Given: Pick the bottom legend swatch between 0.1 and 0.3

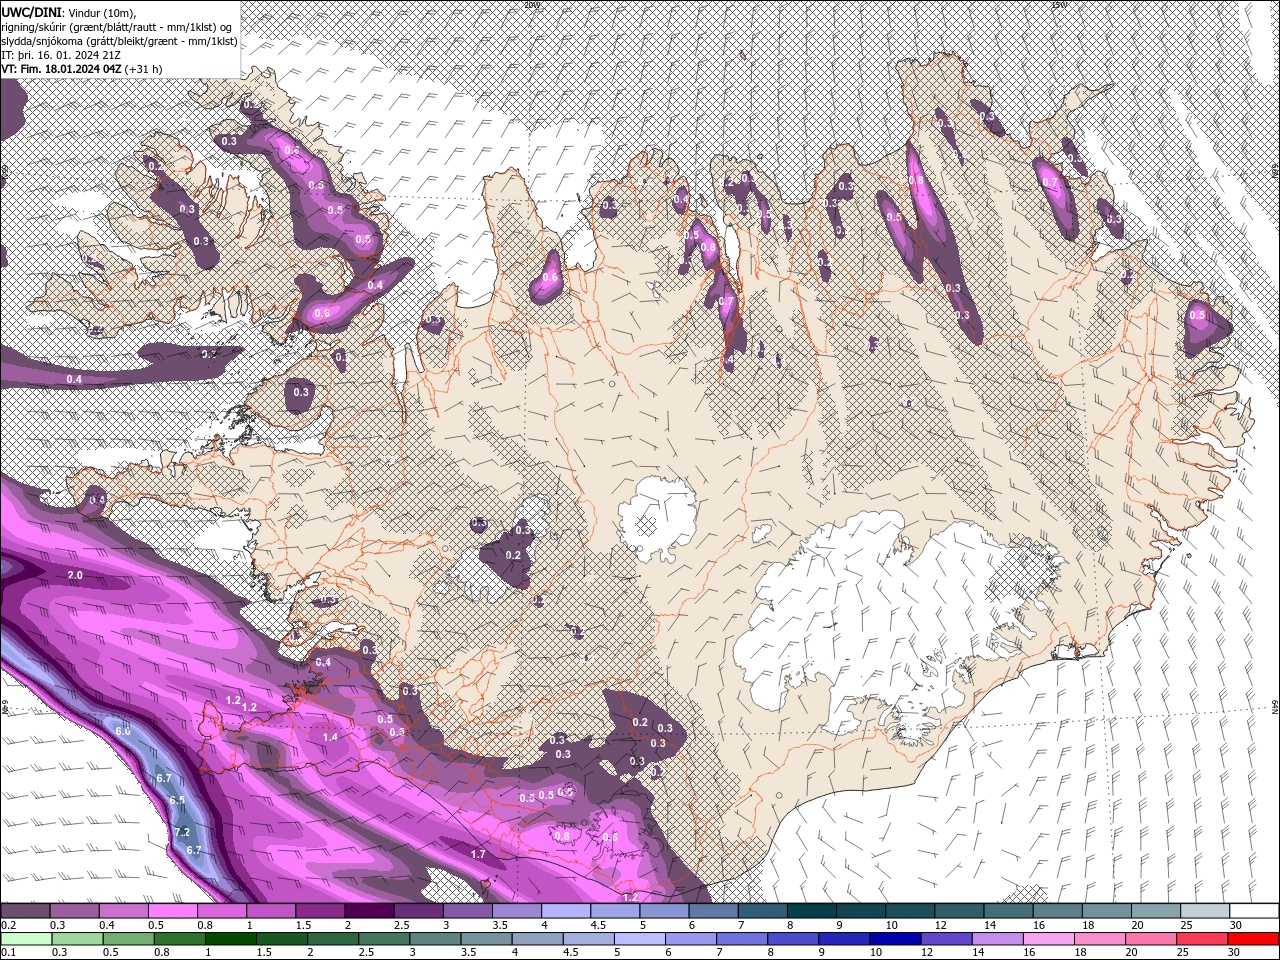Looking at the screenshot, I should pyautogui.click(x=26, y=939).
